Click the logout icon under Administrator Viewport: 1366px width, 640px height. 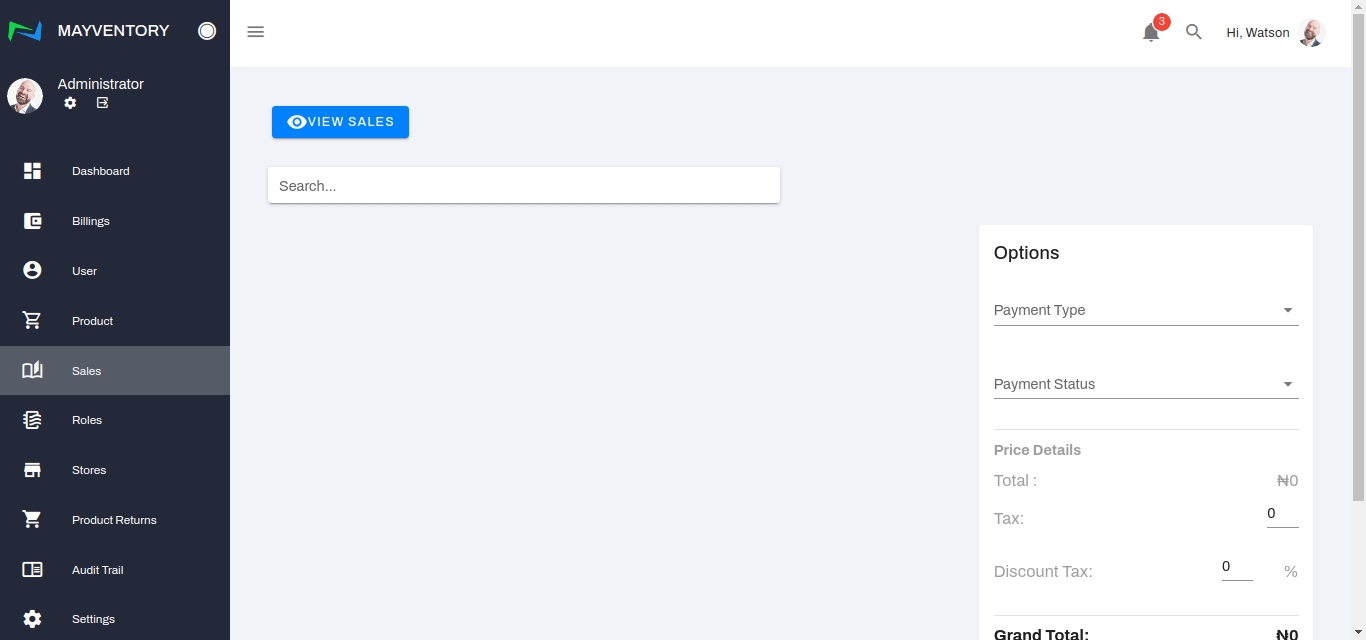coord(102,103)
